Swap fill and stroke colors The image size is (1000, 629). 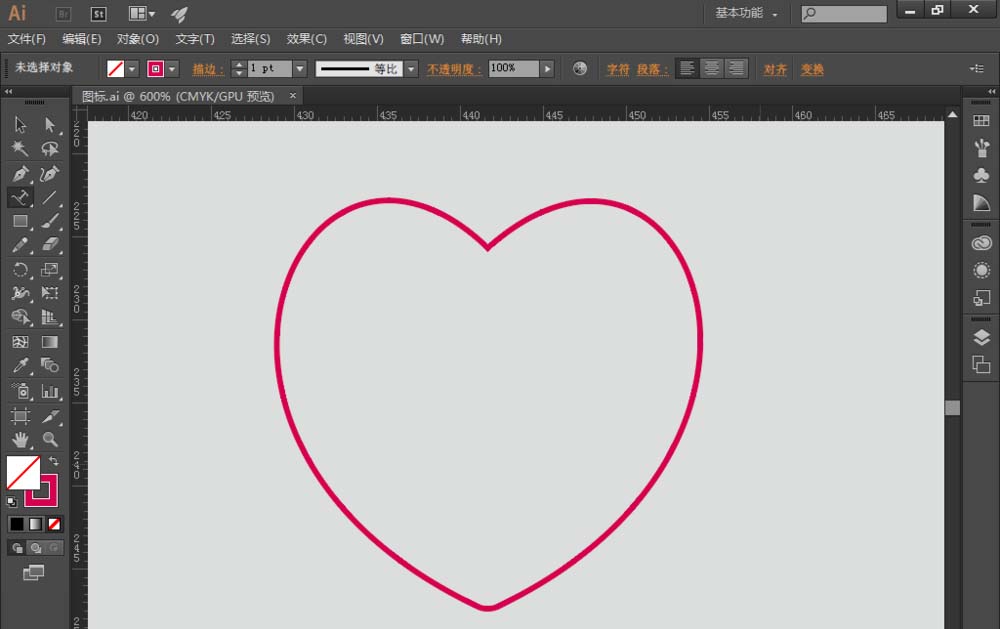54,461
